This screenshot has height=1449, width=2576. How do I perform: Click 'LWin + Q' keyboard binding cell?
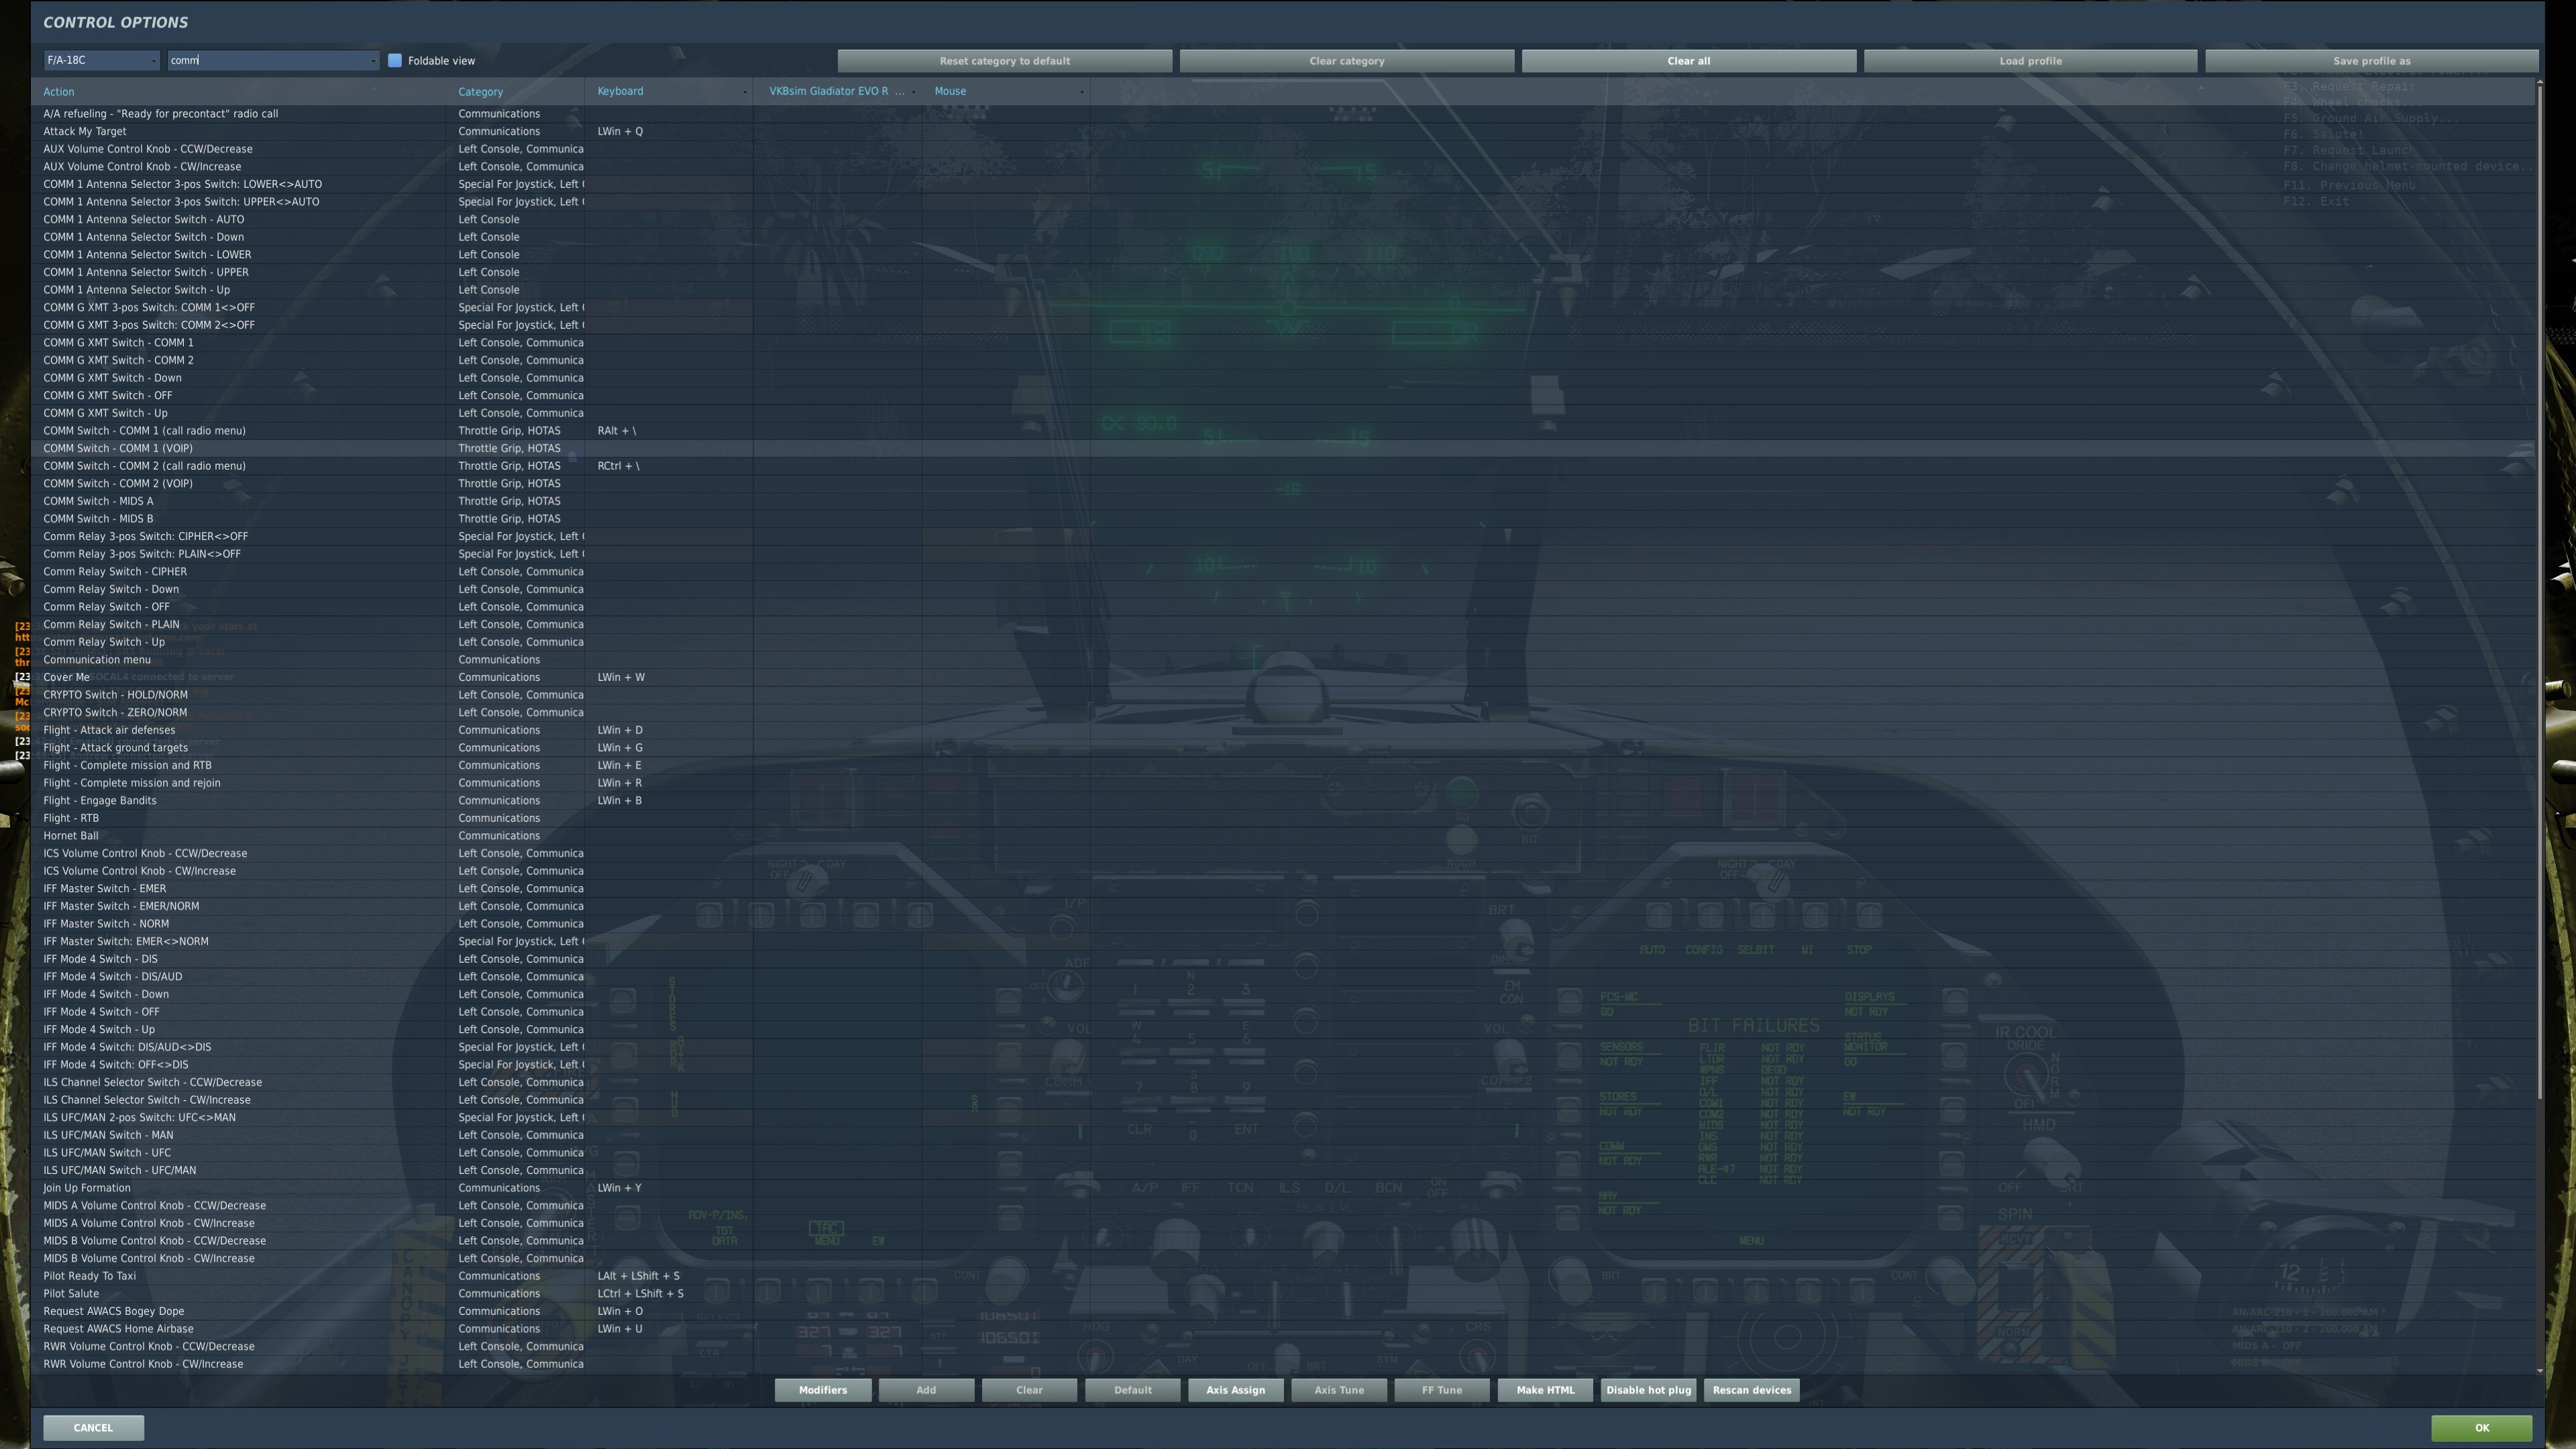tap(669, 131)
